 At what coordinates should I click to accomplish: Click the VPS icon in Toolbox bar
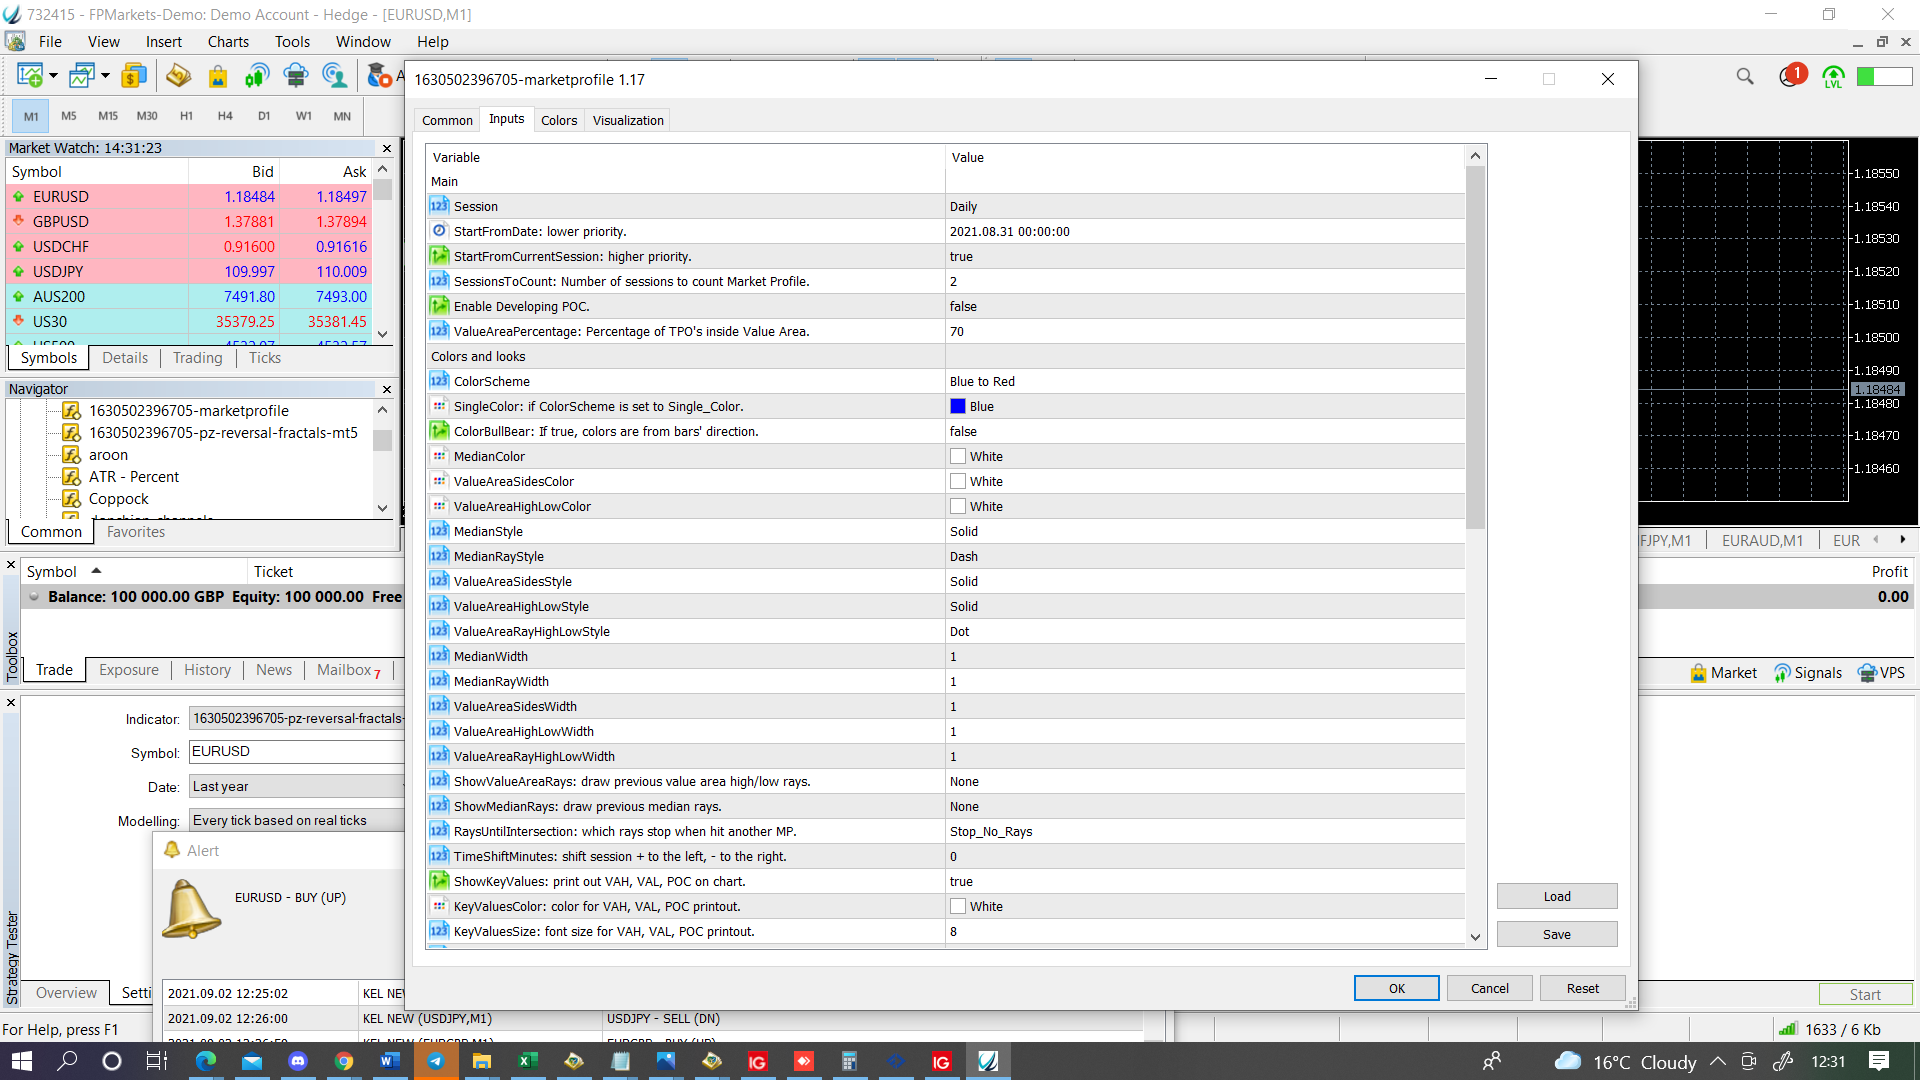pos(1867,673)
